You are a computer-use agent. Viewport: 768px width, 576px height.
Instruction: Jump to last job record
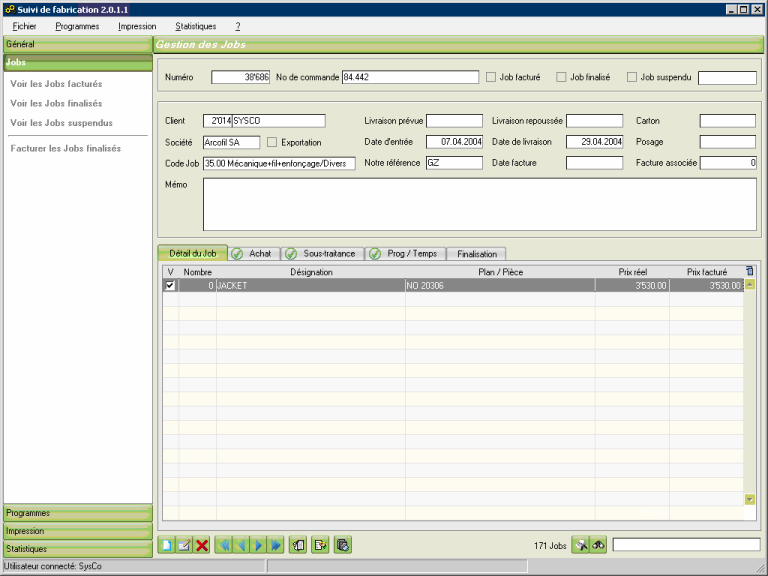[x=276, y=545]
